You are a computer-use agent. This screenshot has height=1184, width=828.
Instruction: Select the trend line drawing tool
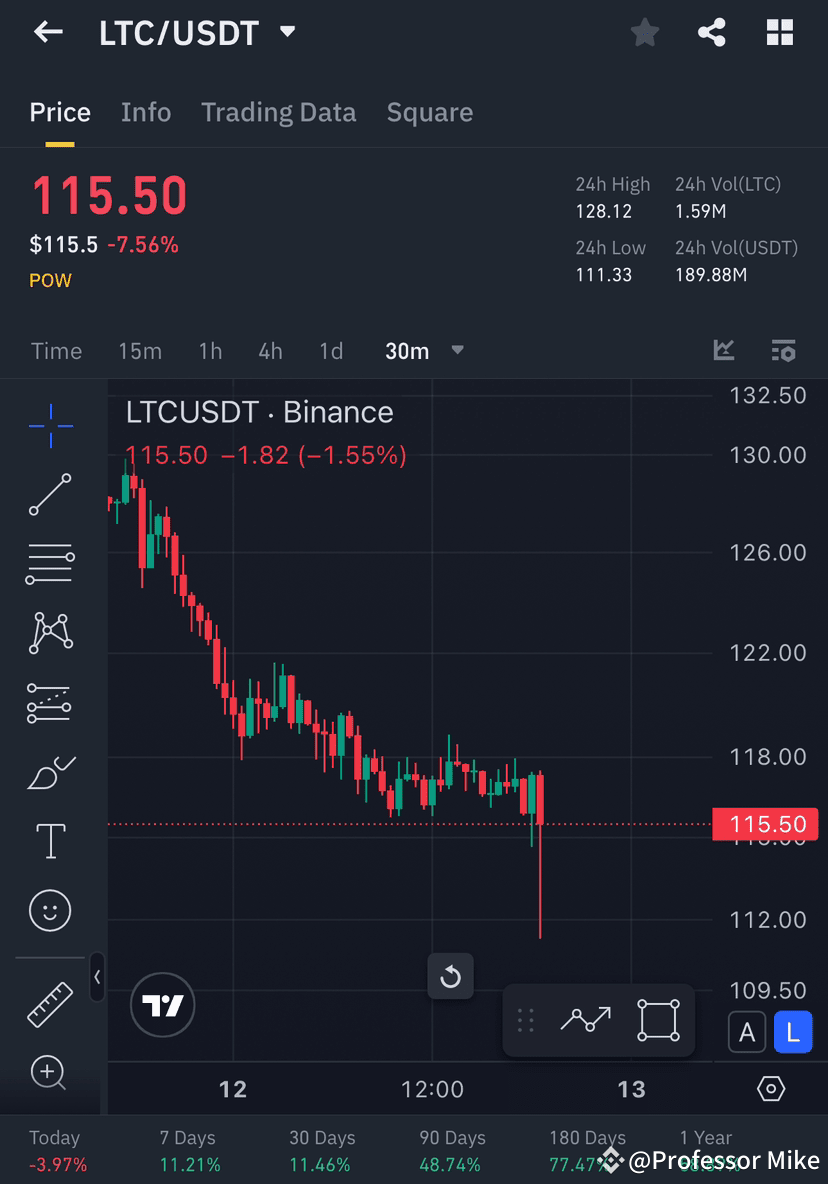coord(49,495)
